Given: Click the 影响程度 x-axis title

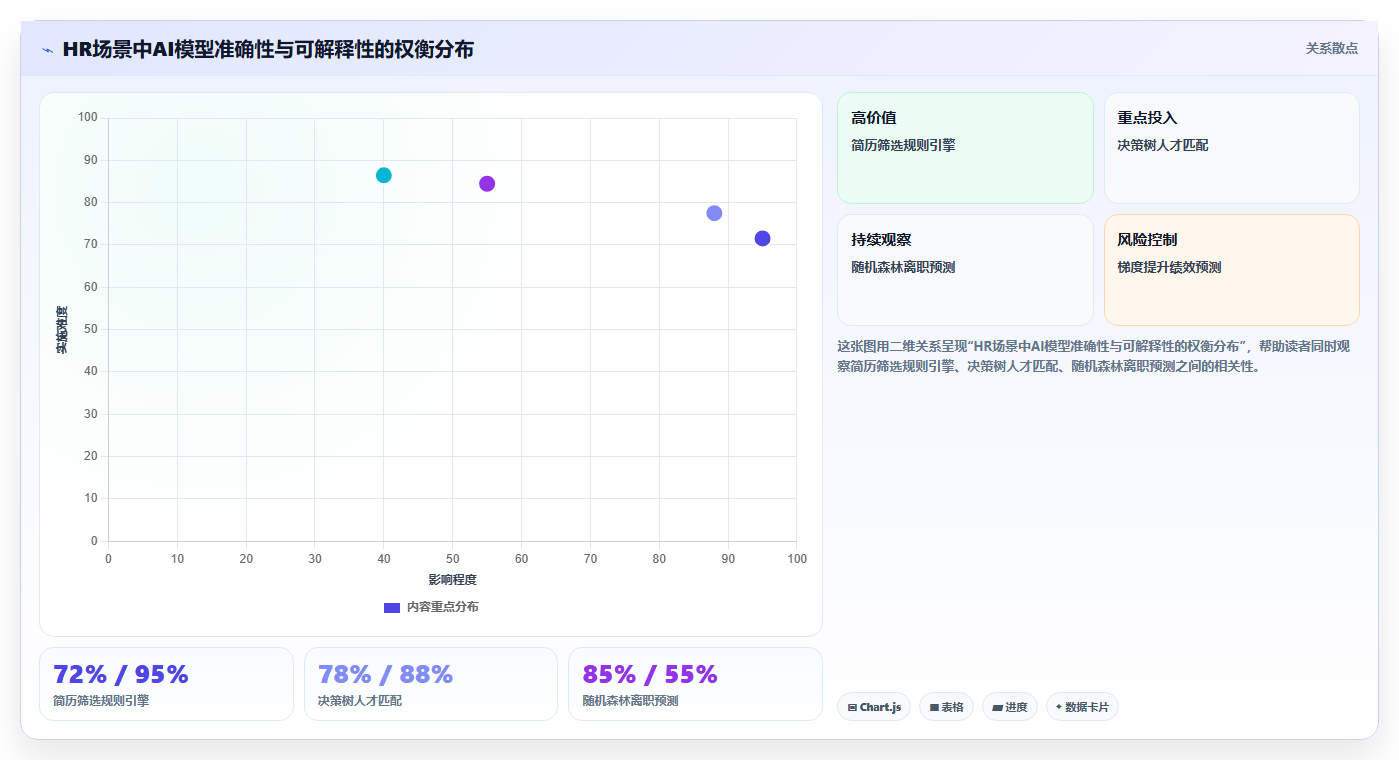Looking at the screenshot, I should click(452, 580).
